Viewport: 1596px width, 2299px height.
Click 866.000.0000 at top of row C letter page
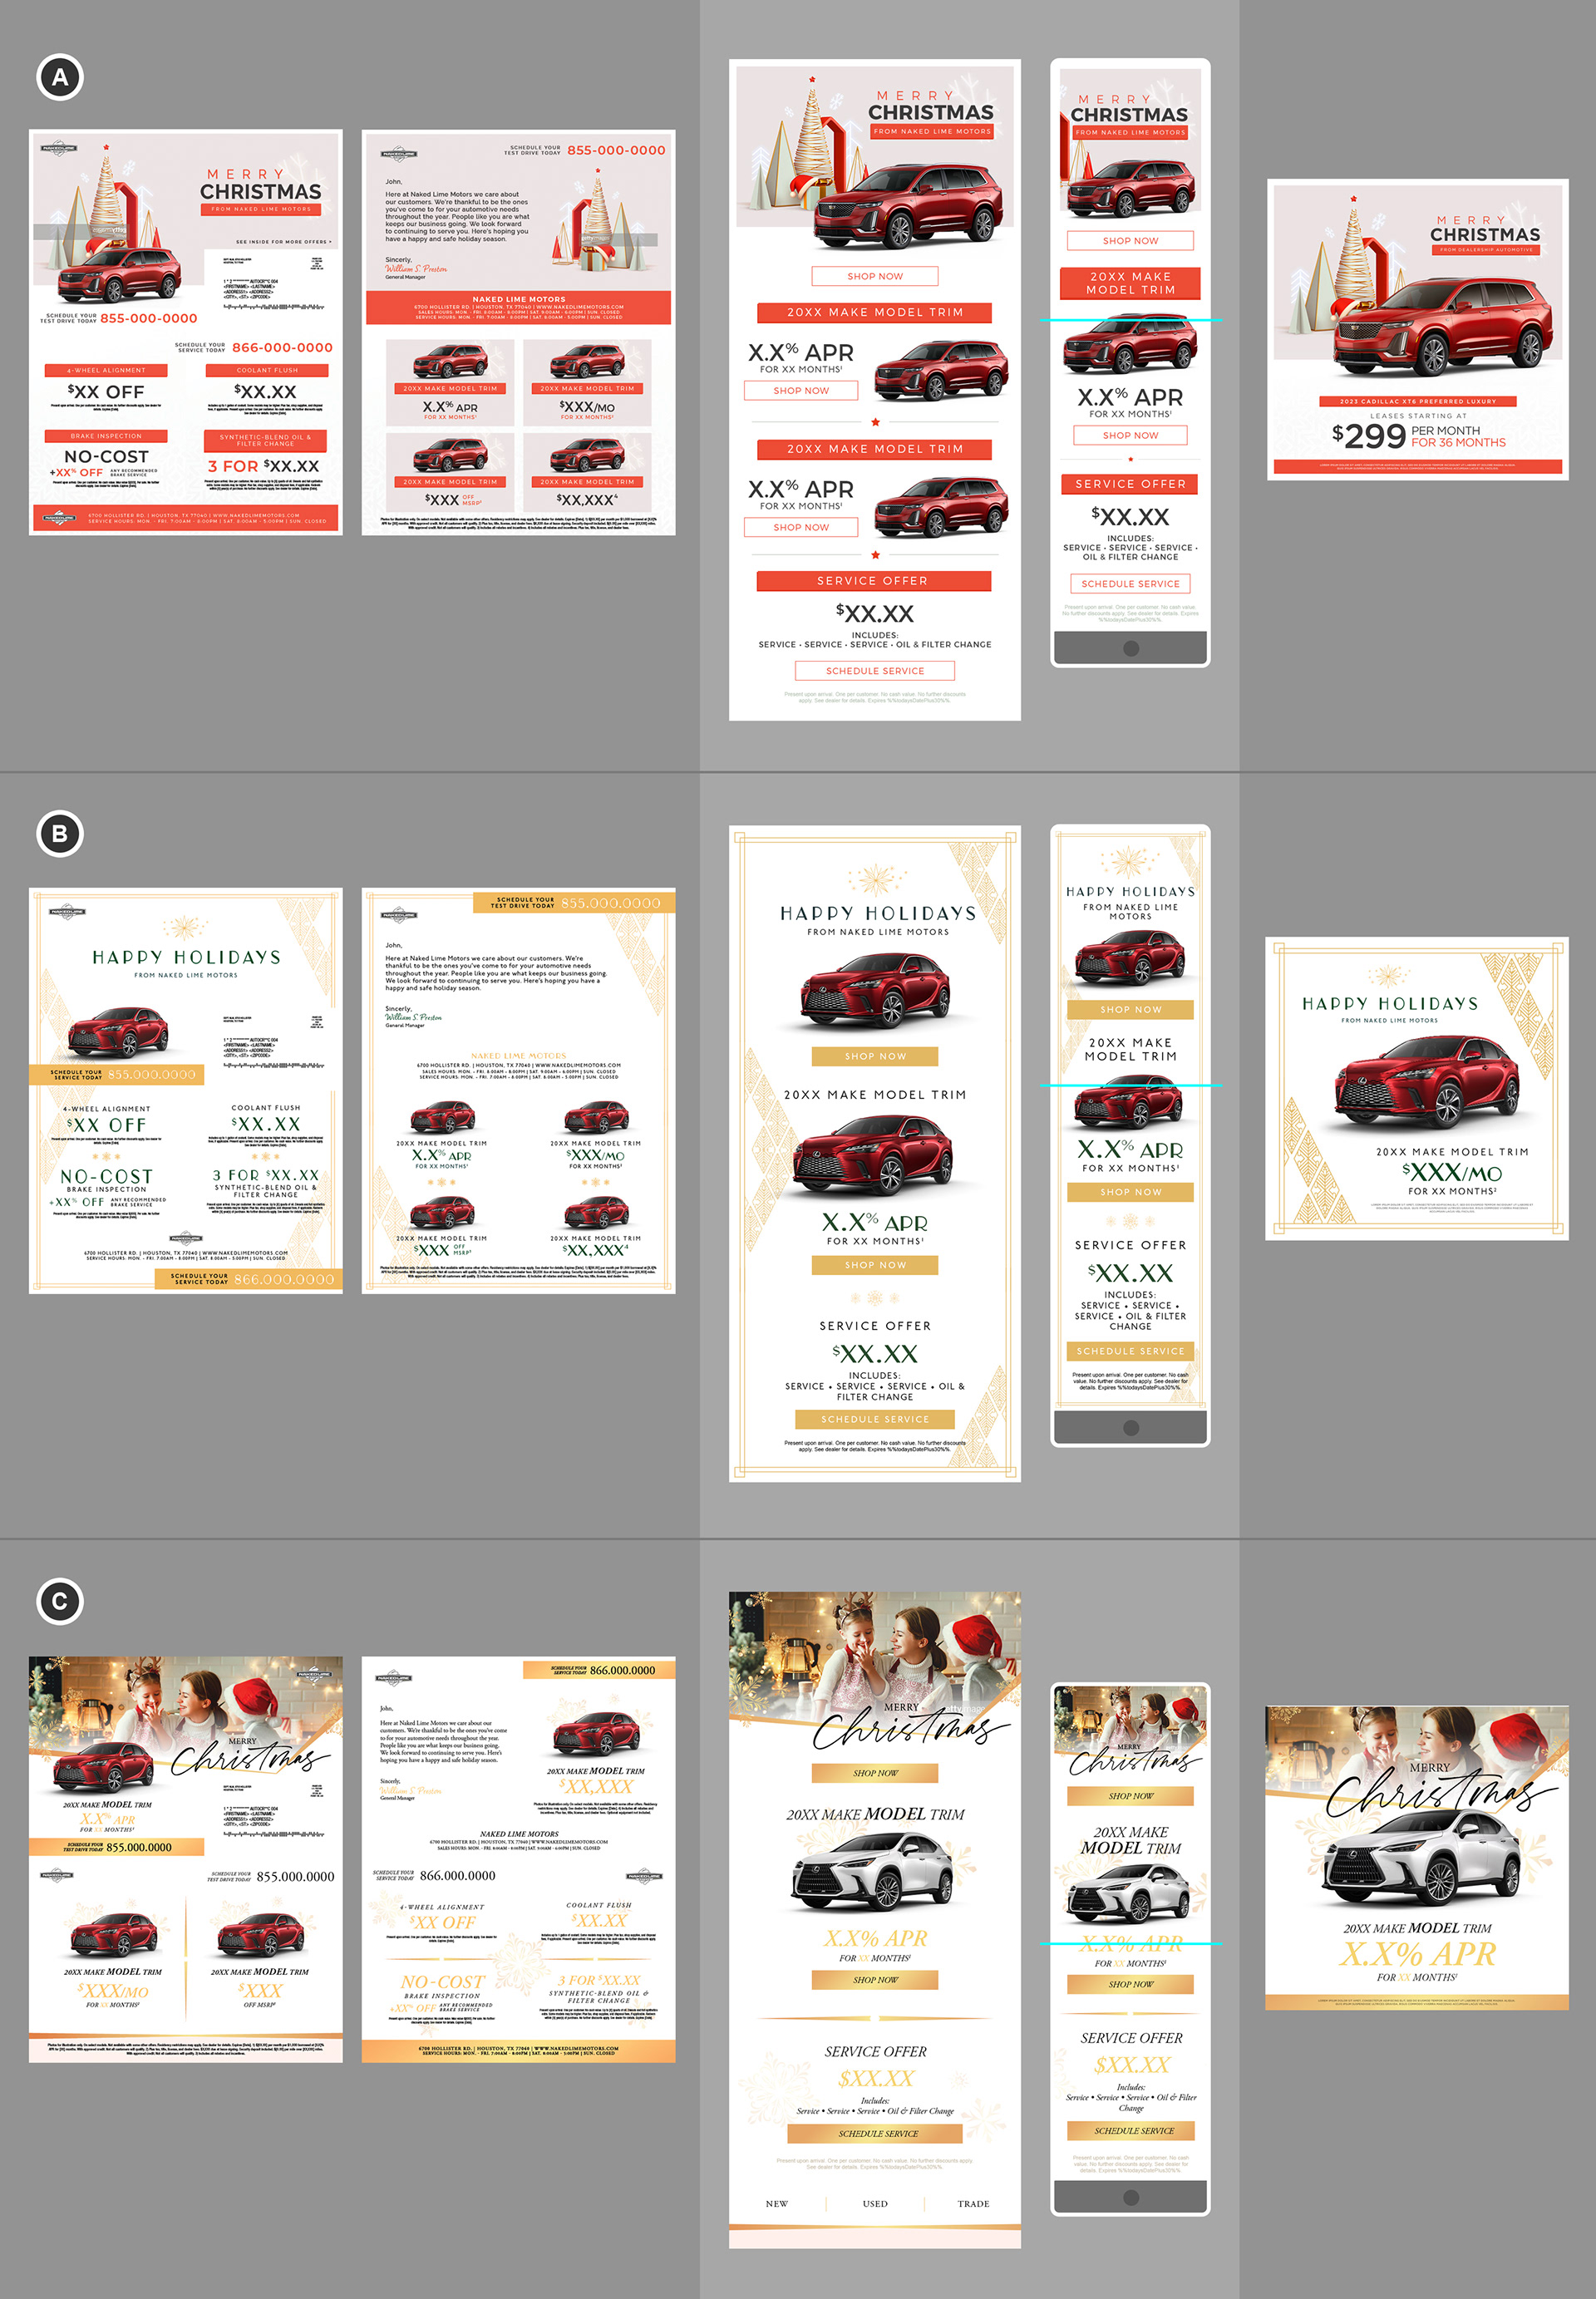[x=622, y=1670]
